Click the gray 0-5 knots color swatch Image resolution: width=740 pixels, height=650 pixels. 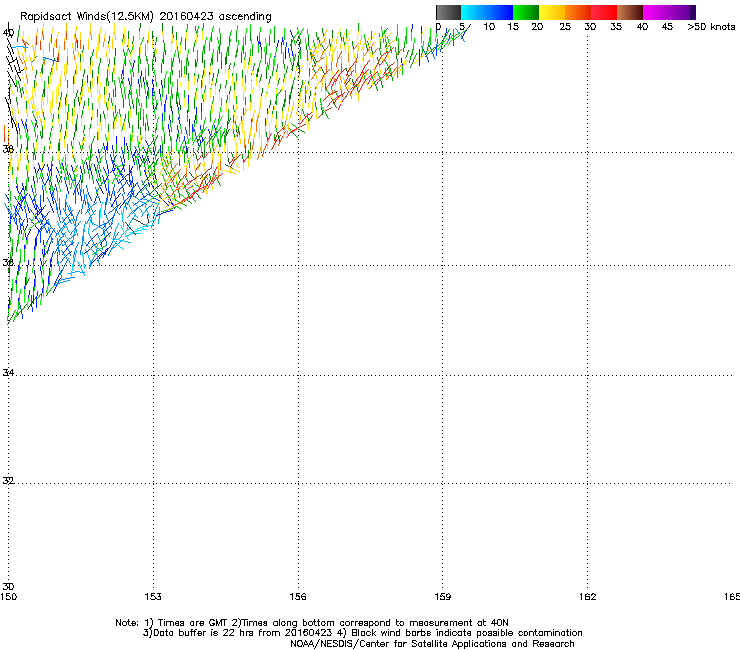448,12
